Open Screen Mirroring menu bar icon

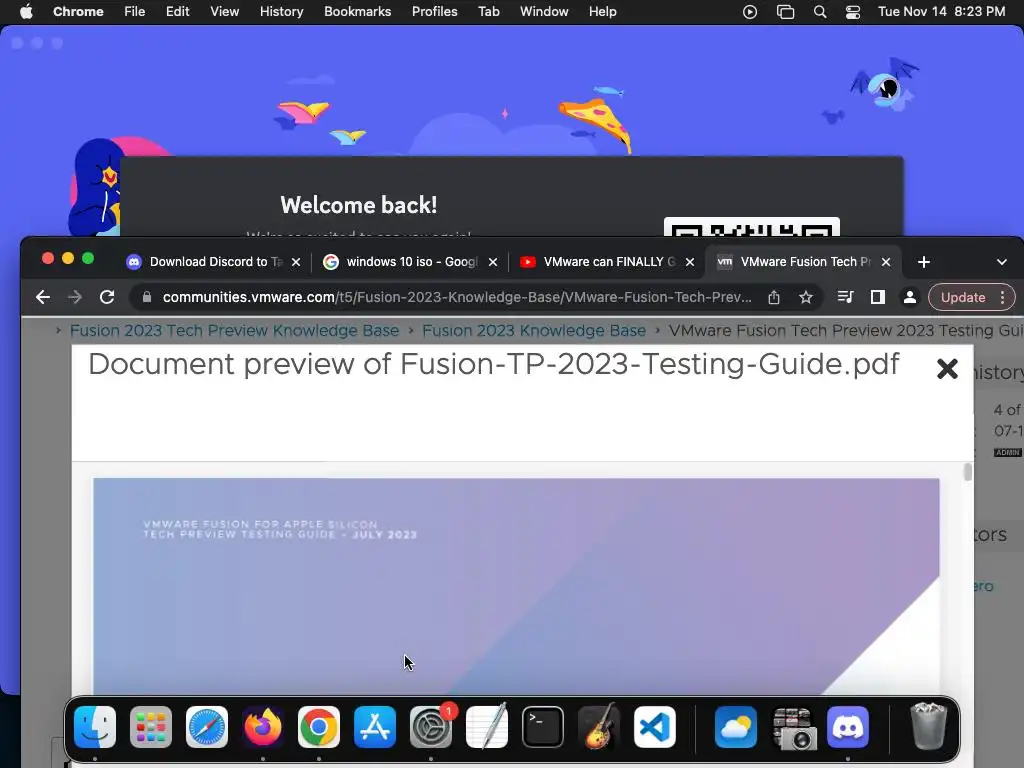(786, 12)
